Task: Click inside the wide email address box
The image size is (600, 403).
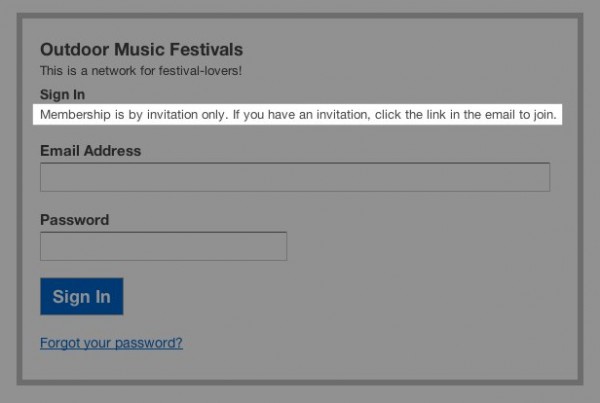Action: coord(295,177)
